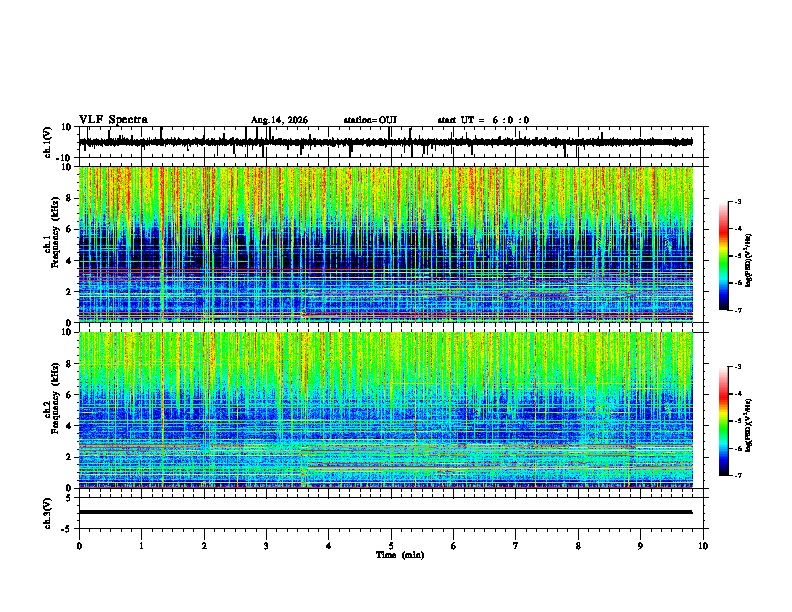Click the ch.1 spectrogram color scale bar
The image size is (792, 612).
click(724, 256)
